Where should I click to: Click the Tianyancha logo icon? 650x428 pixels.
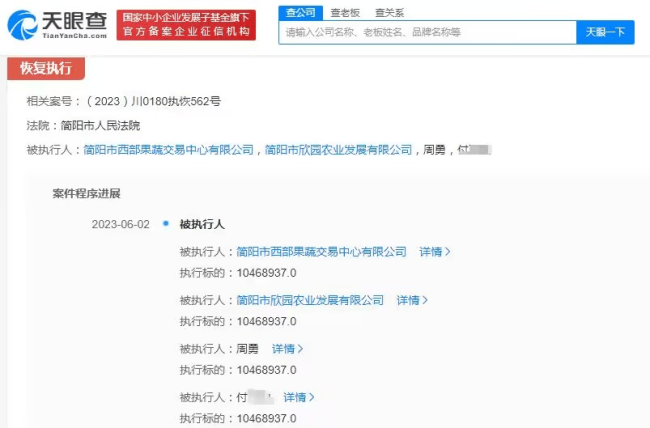[x=22, y=25]
